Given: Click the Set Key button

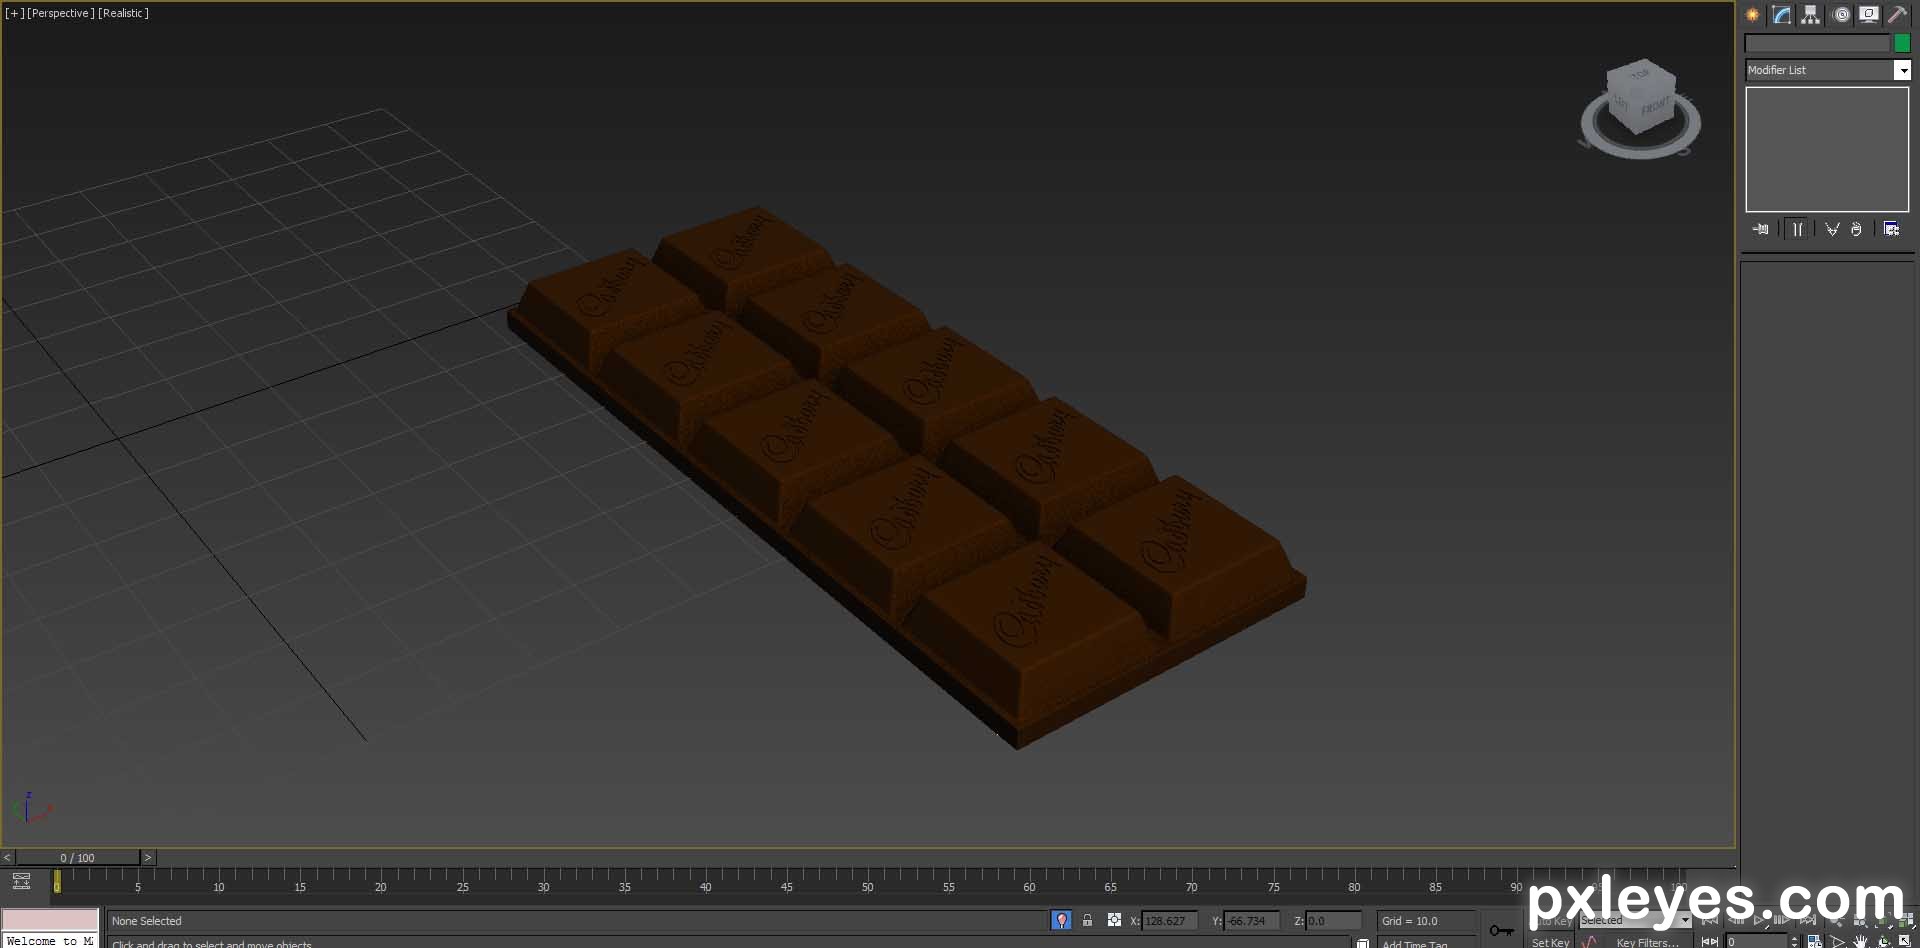Looking at the screenshot, I should 1550,942.
